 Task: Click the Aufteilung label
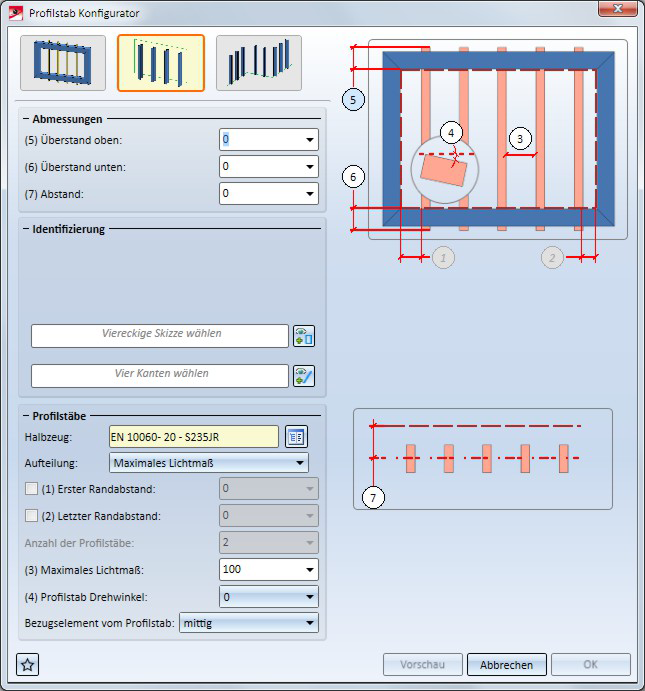coord(51,463)
